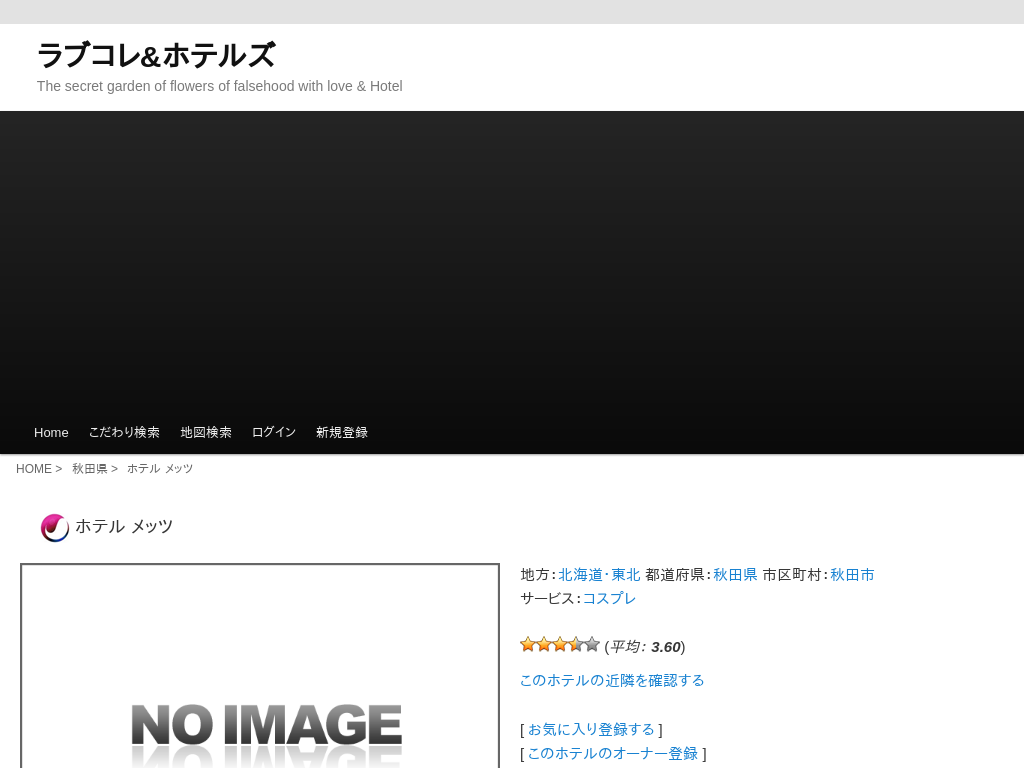Select 新規登録 to sign up
The width and height of the screenshot is (1024, 768).
[342, 432]
